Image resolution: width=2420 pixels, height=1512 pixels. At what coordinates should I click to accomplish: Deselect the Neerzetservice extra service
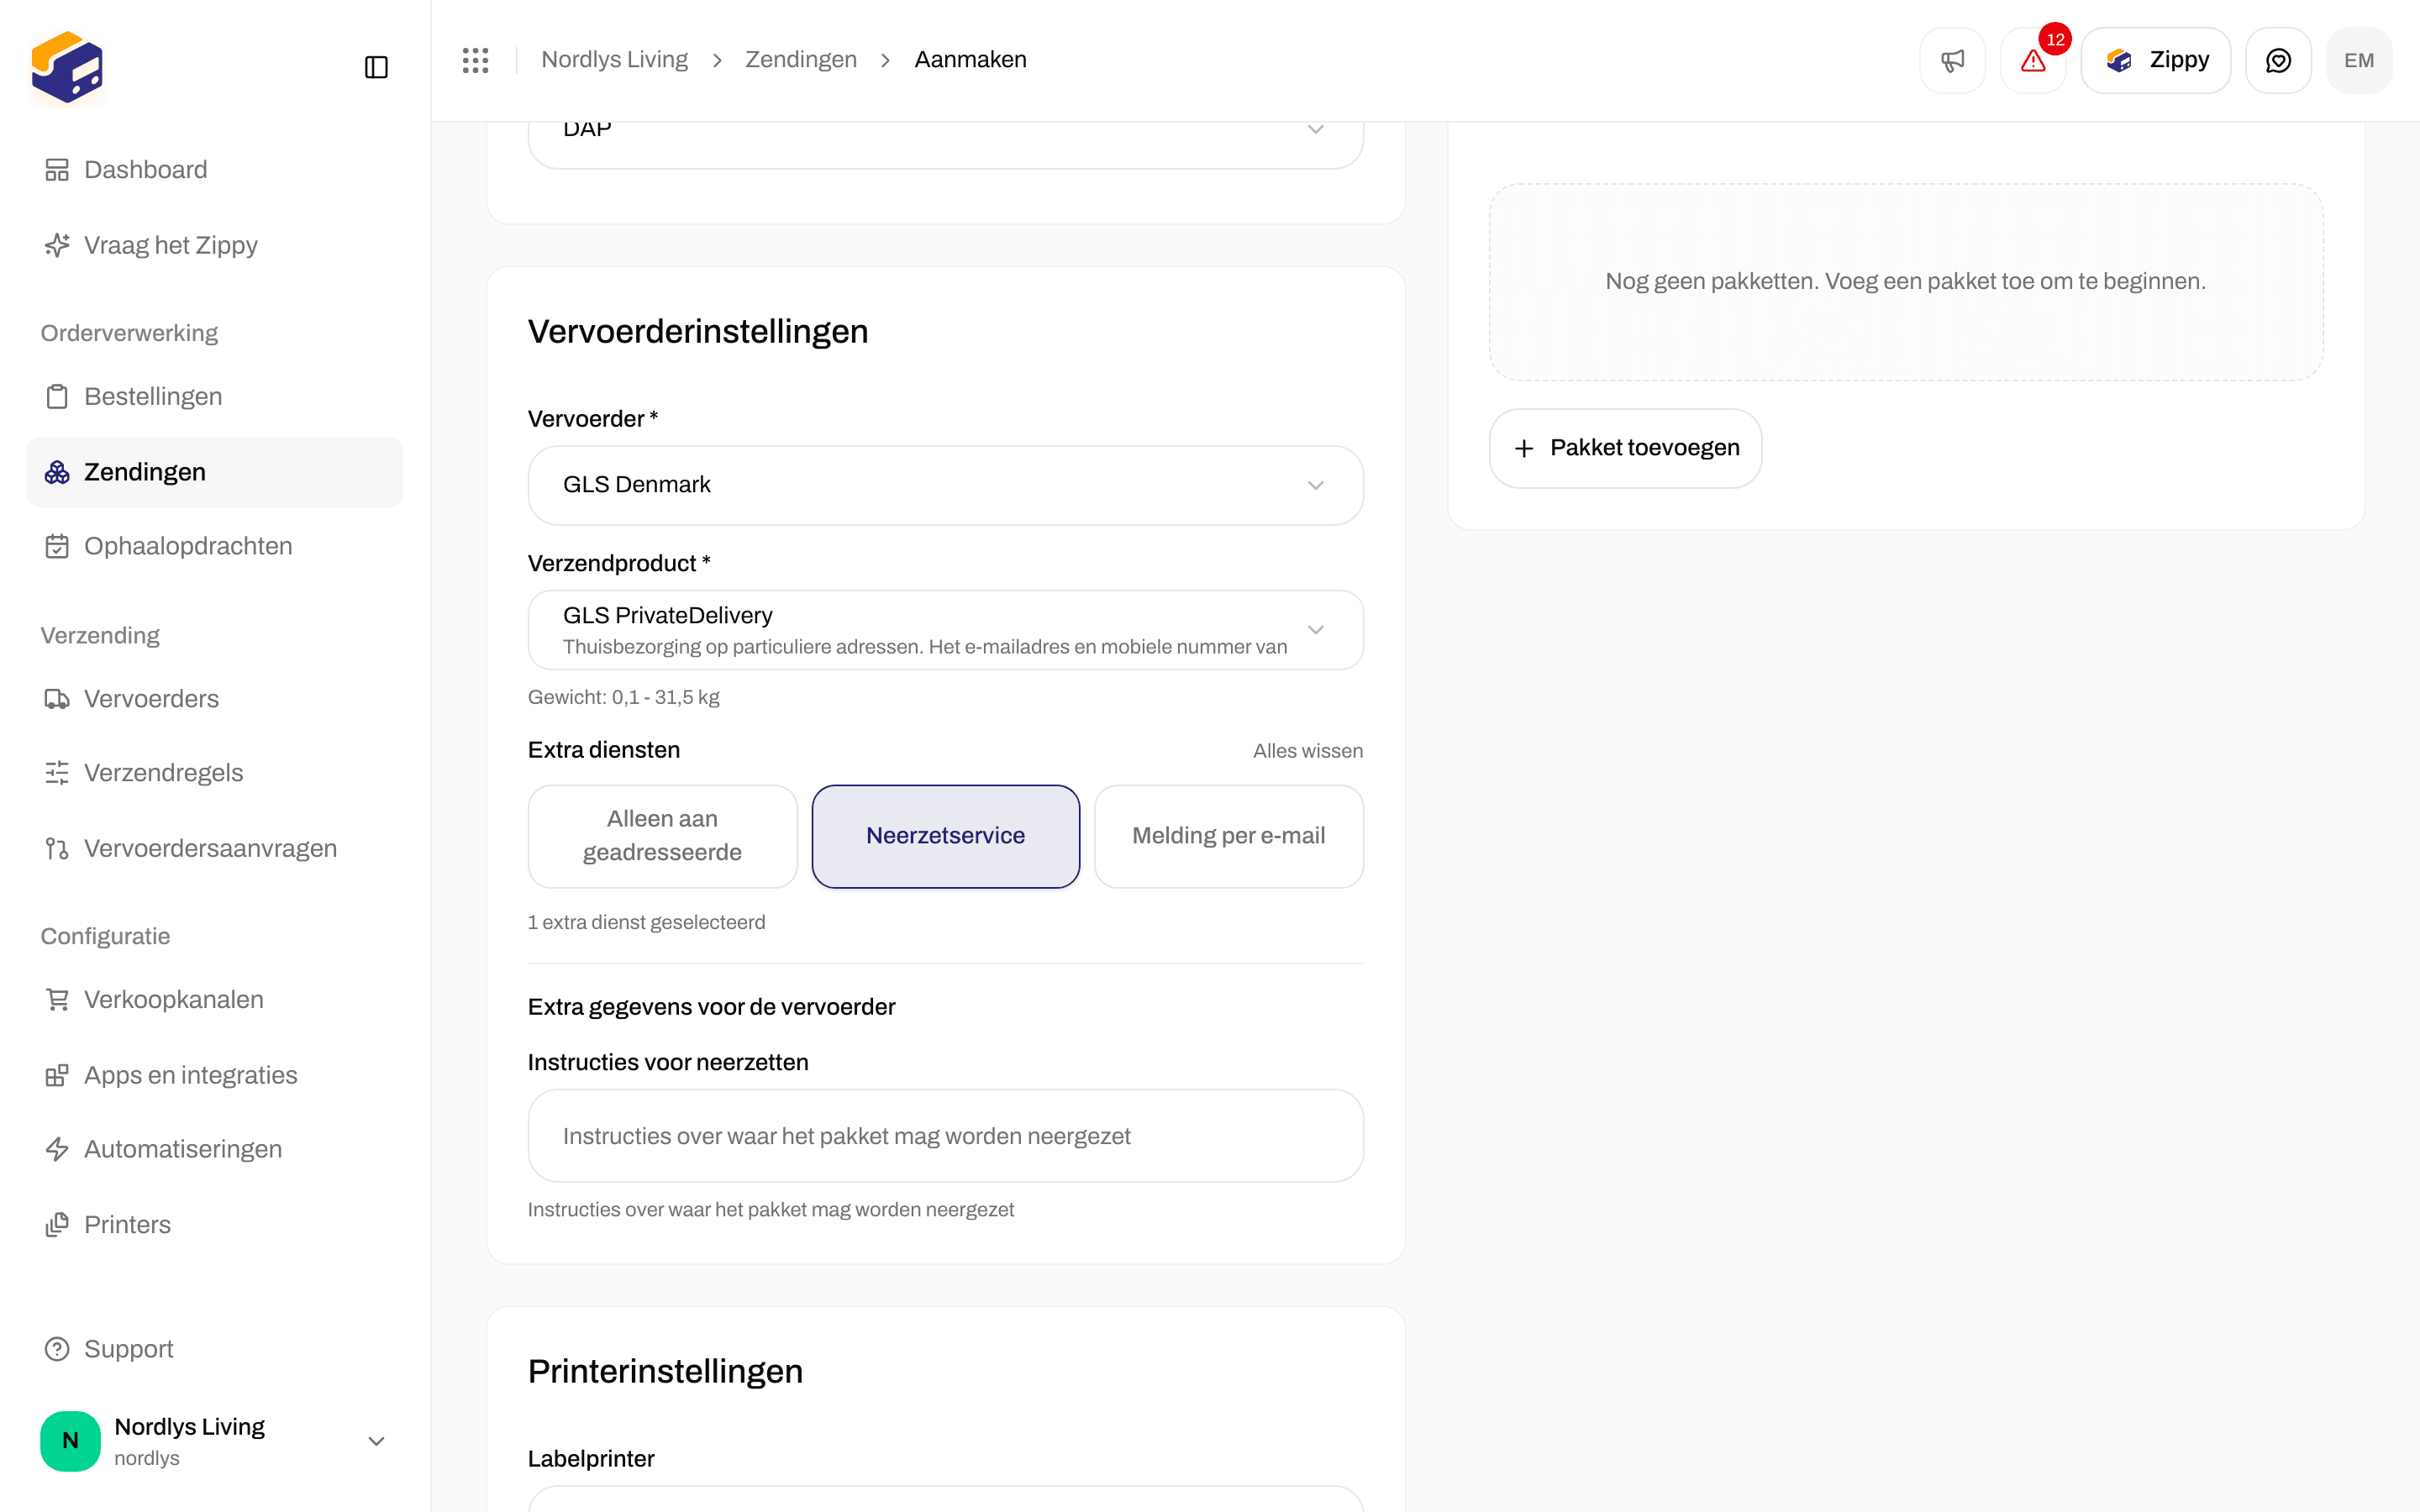pos(945,836)
